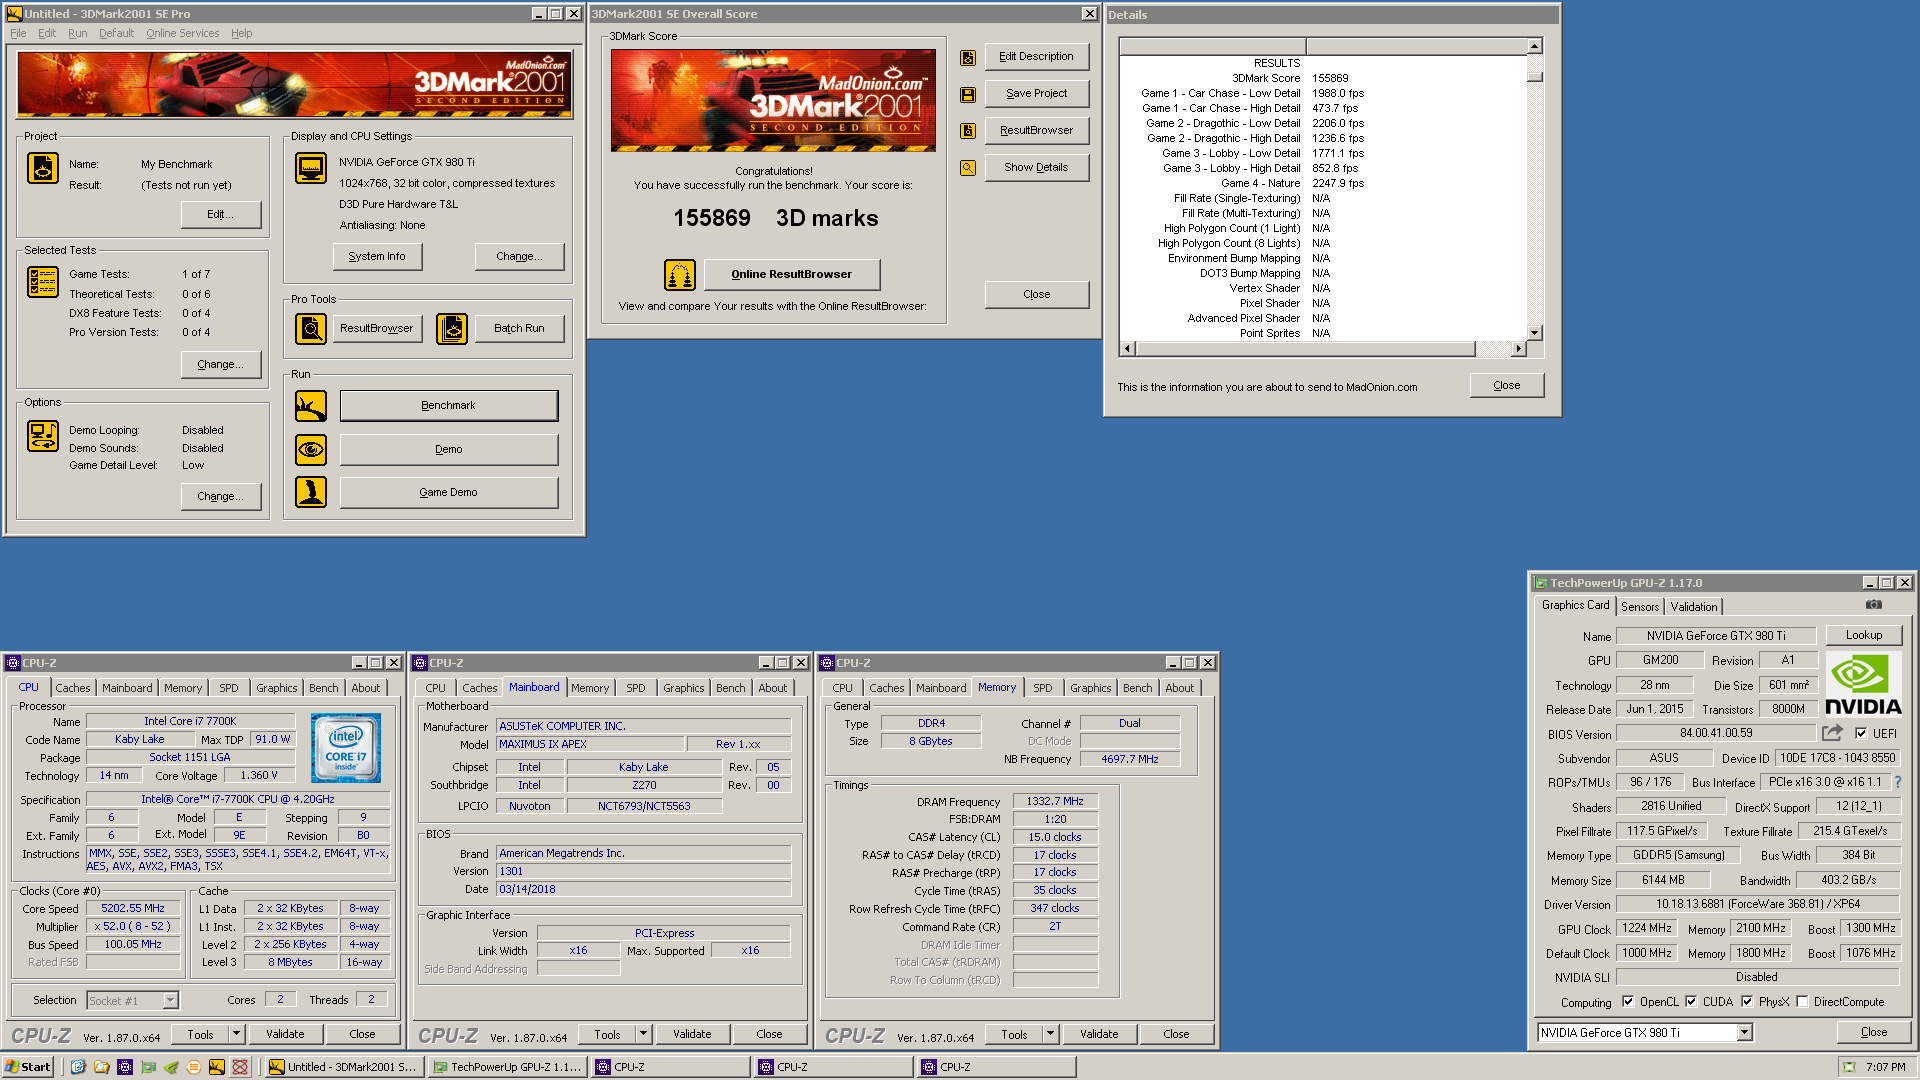Open the Graphics tab in the Mainboard CPU-Z window
The height and width of the screenshot is (1080, 1920).
[684, 688]
